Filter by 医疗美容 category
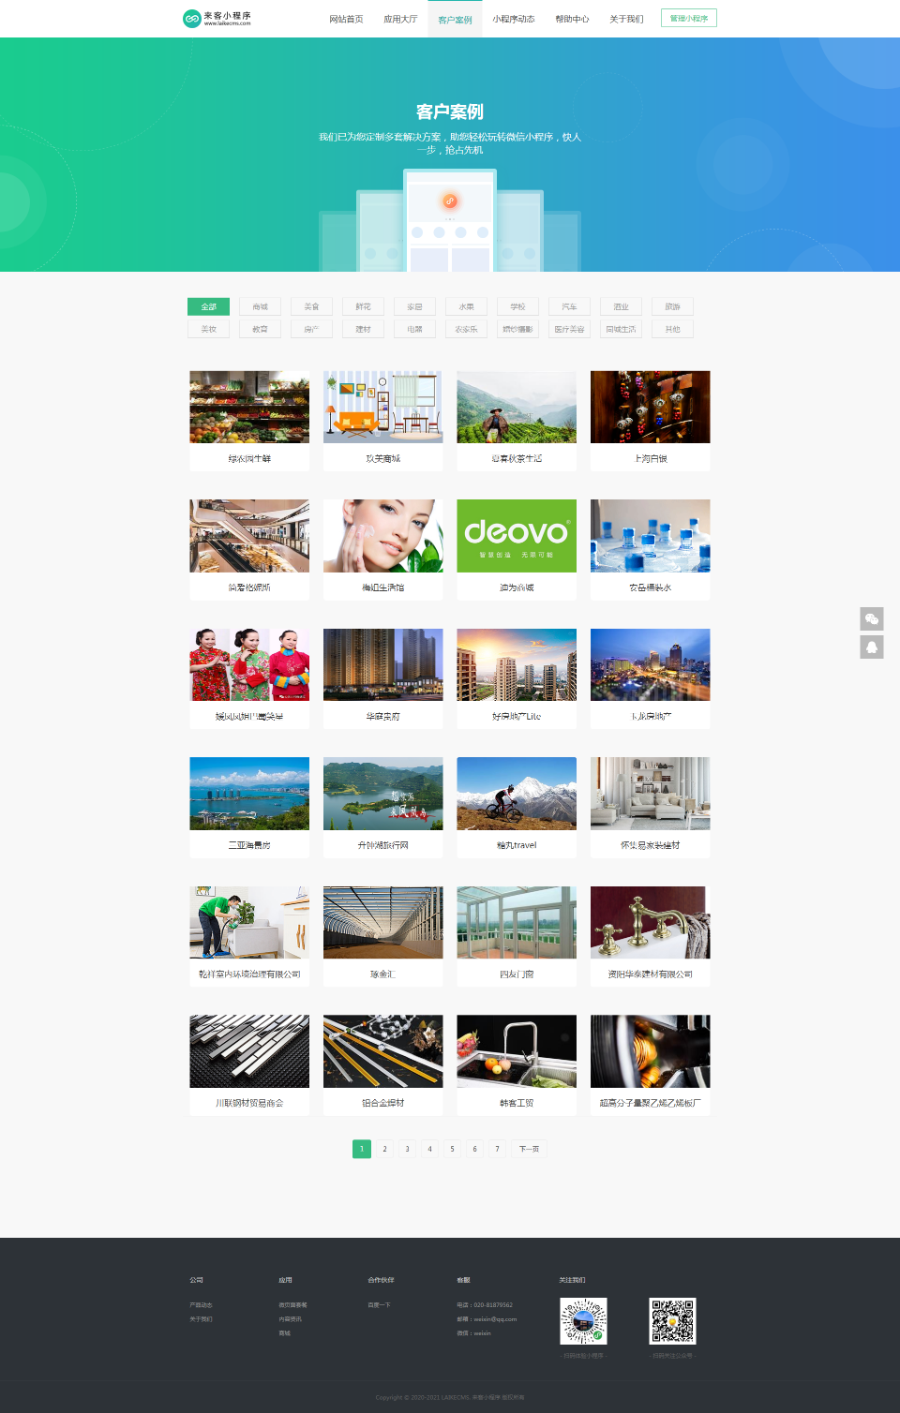The image size is (900, 1413). tap(569, 329)
